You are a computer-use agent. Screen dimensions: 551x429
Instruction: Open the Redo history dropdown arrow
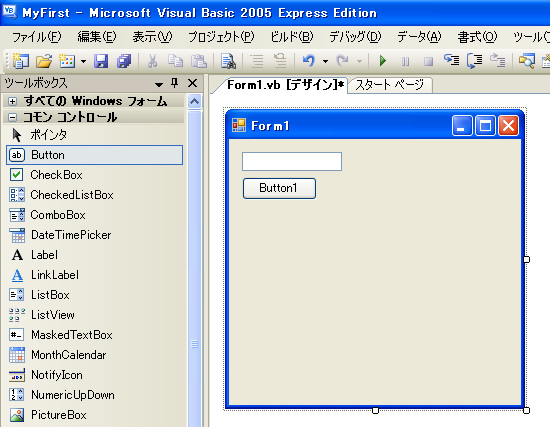pyautogui.click(x=359, y=61)
